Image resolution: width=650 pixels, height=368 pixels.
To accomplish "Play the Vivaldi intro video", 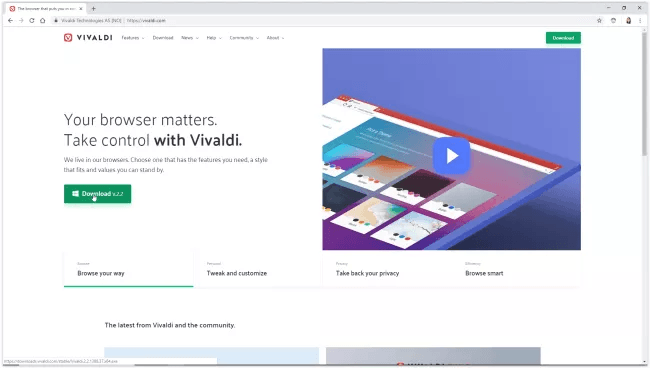I will pyautogui.click(x=451, y=156).
